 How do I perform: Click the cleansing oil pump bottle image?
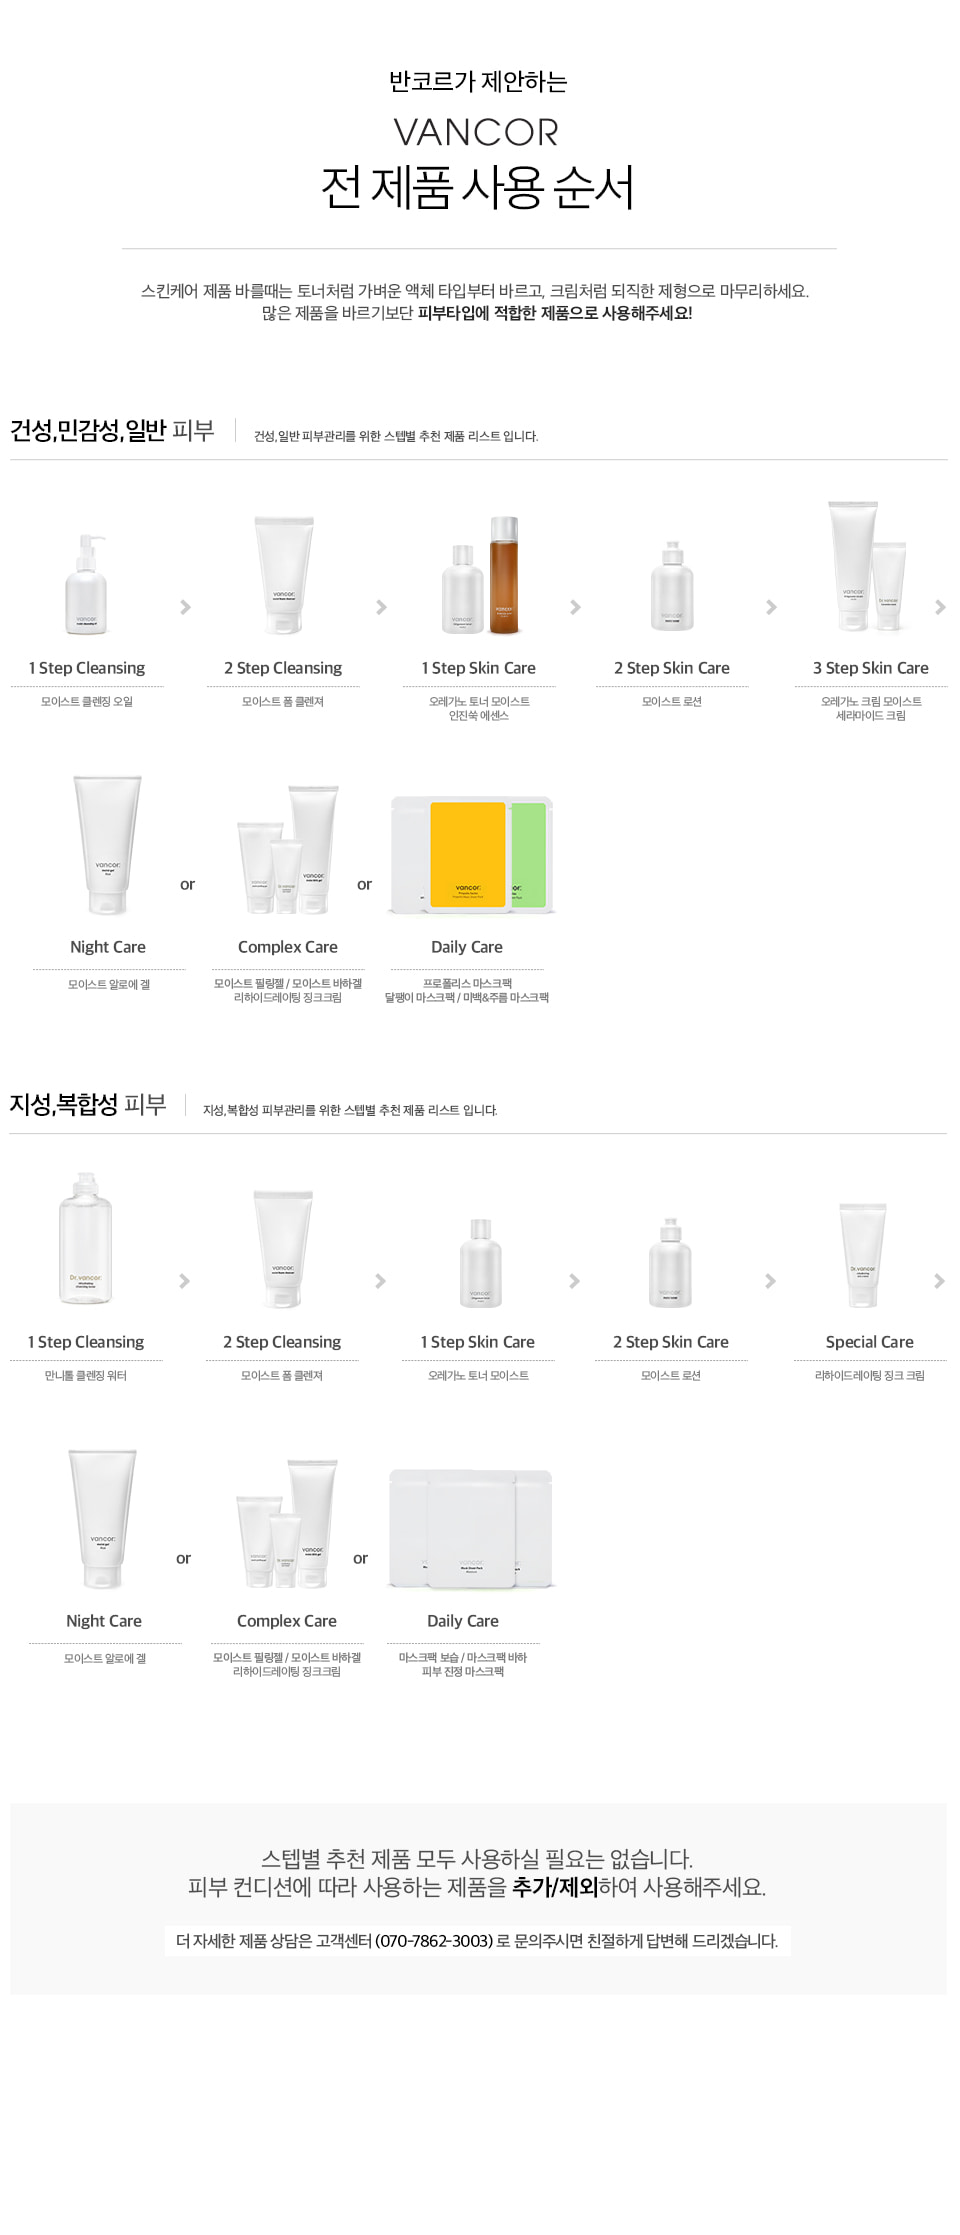point(86,584)
